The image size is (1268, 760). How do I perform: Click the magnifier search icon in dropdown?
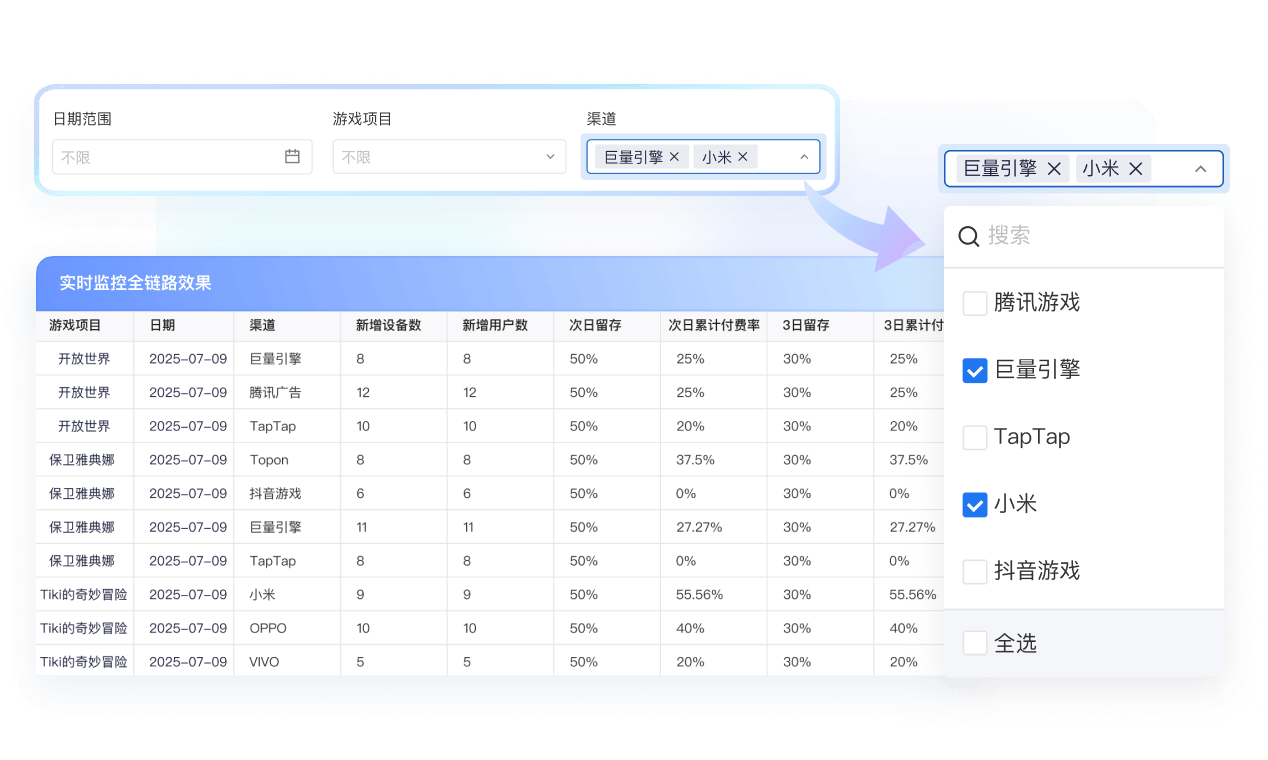[968, 236]
